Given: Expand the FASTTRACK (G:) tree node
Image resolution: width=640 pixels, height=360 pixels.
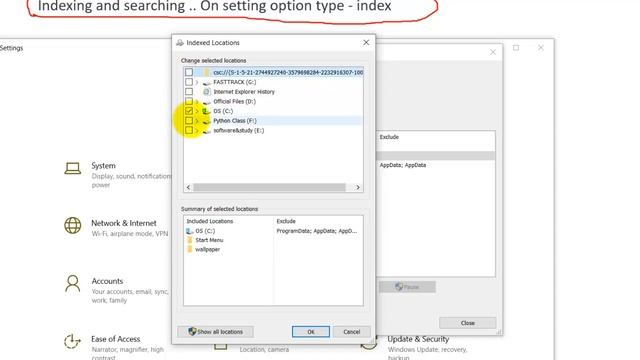Looking at the screenshot, I should coord(197,82).
